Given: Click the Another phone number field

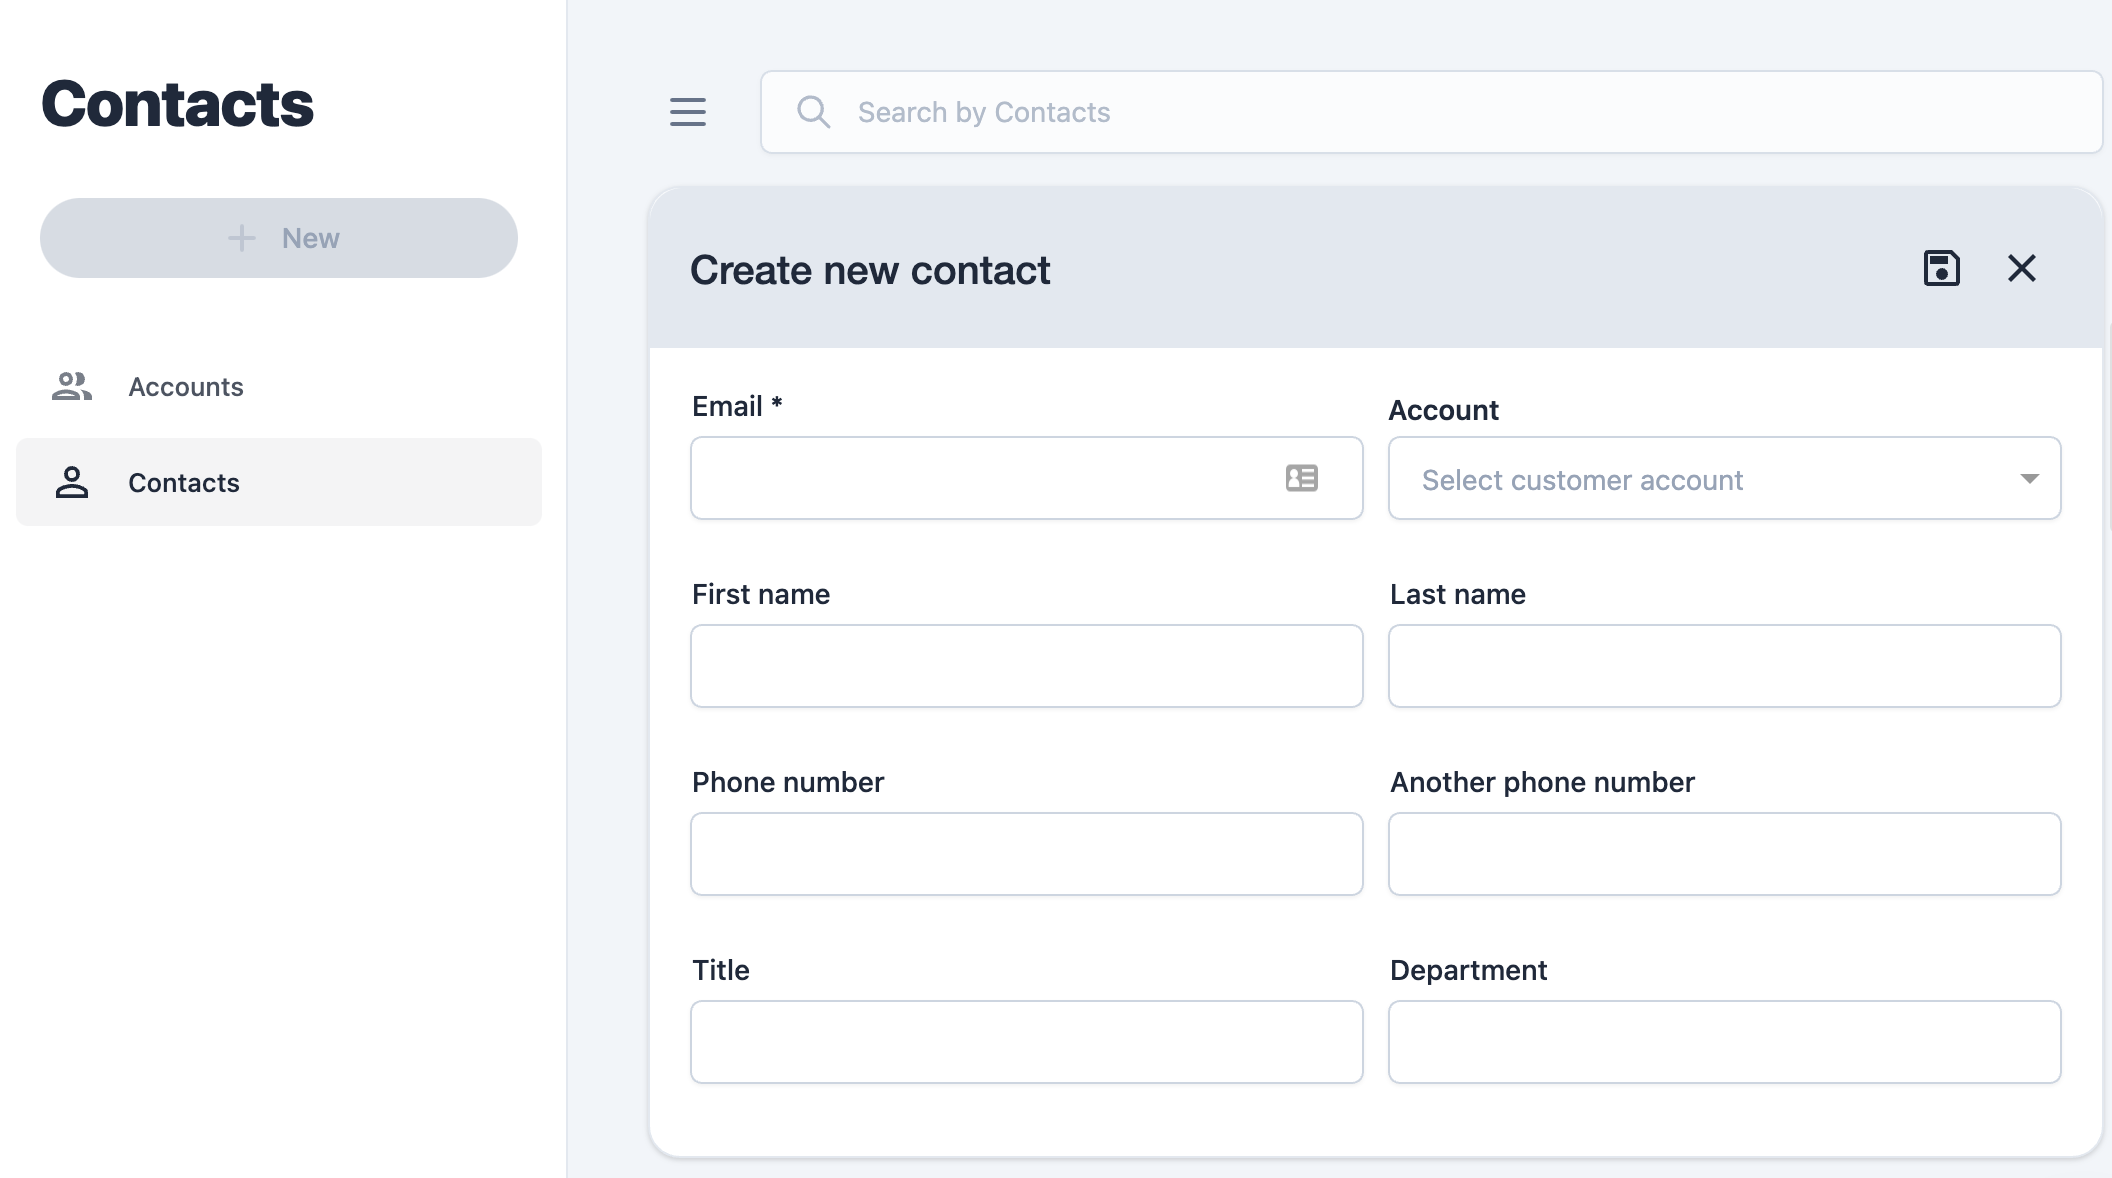Looking at the screenshot, I should click(1725, 854).
